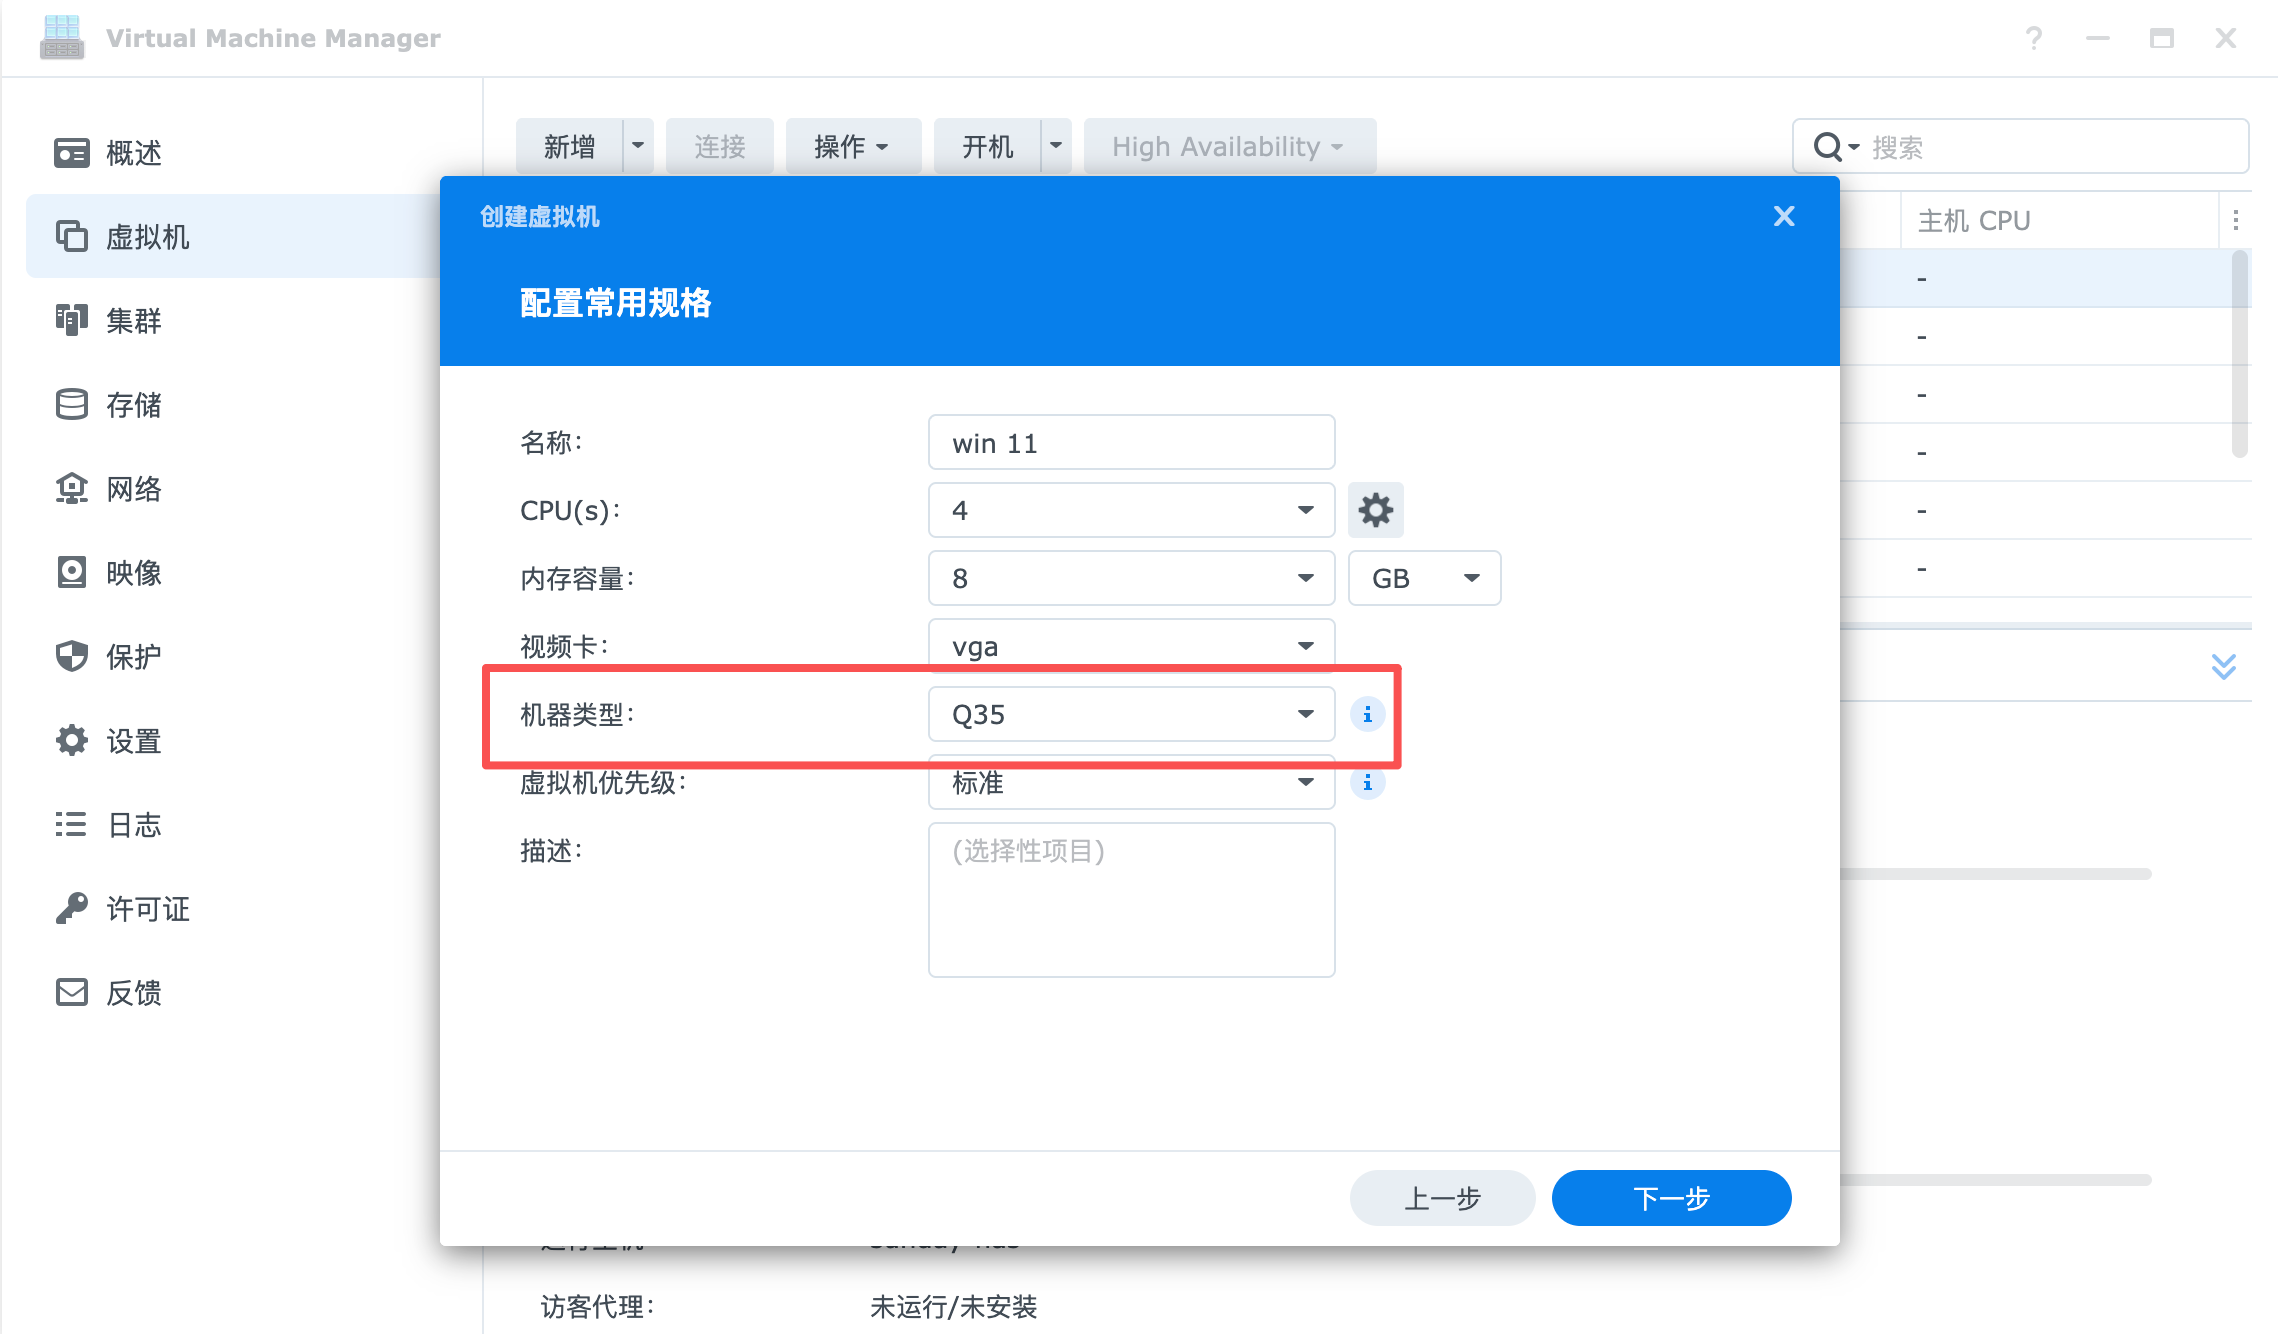Open the 网络 network section
Viewport: 2278px width, 1334px height.
(133, 489)
